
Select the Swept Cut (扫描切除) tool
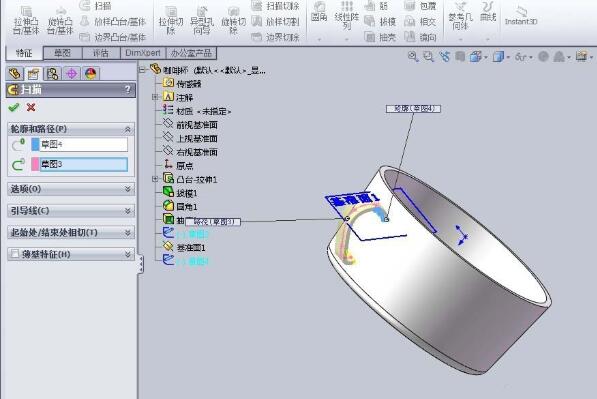coord(276,6)
